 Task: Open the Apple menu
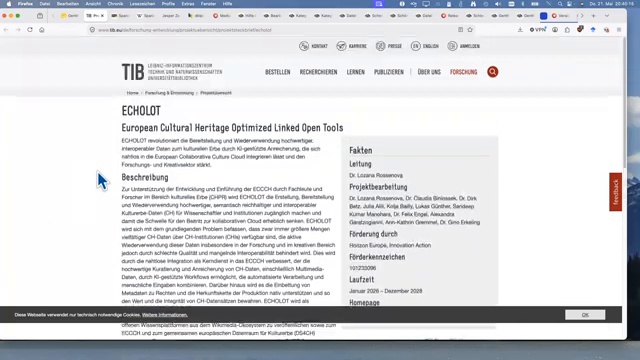pos(9,4)
